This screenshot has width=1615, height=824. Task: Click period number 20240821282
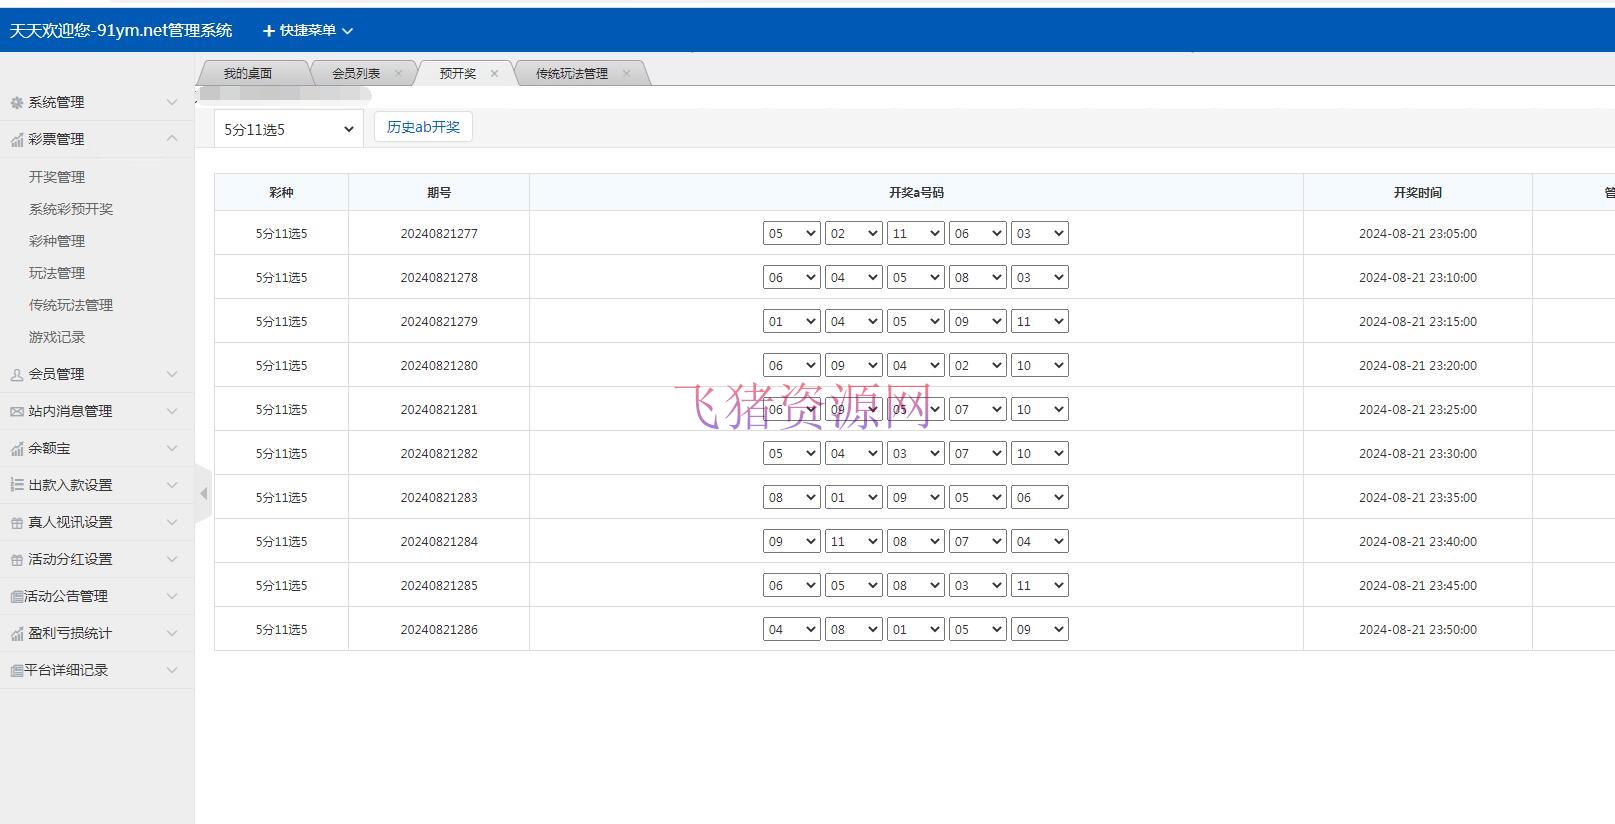click(x=439, y=453)
